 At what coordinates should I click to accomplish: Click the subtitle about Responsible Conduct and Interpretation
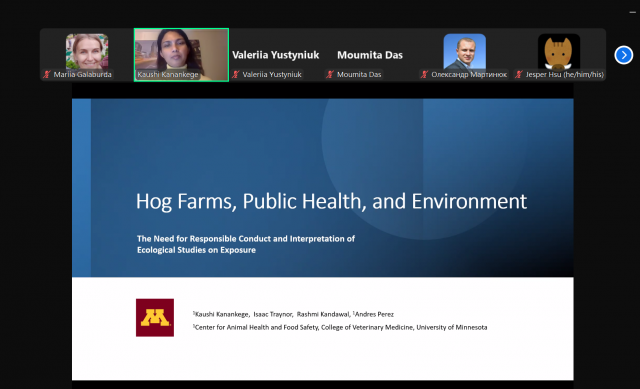point(246,244)
